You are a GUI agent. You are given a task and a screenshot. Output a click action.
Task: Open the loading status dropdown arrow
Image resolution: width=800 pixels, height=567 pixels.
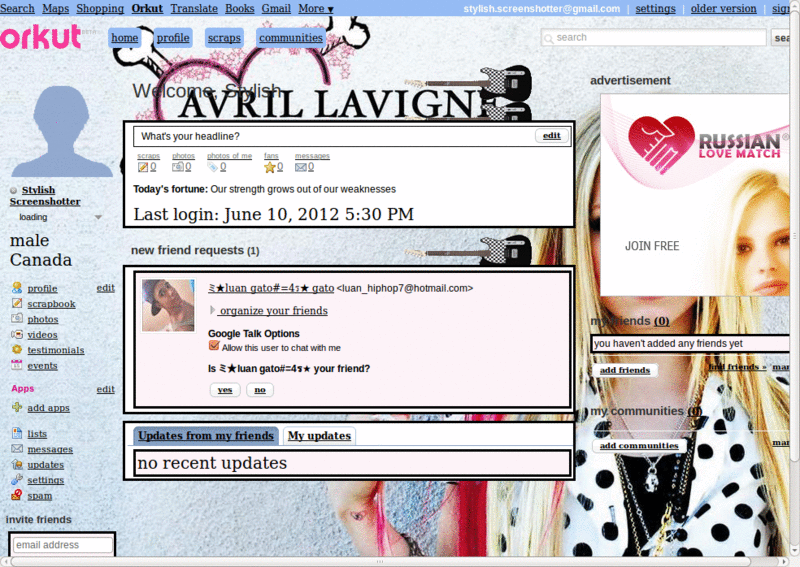(x=98, y=217)
